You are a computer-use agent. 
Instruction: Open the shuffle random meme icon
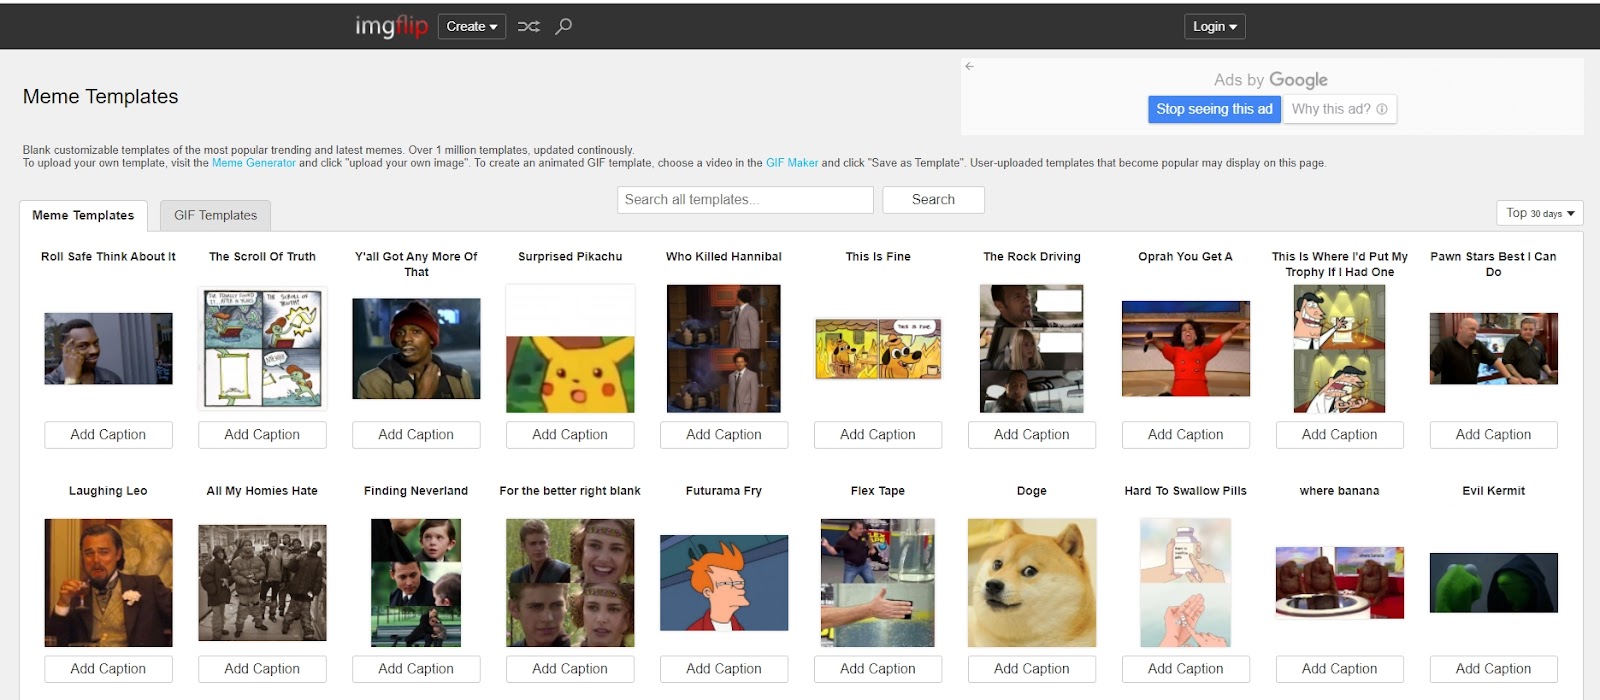pyautogui.click(x=529, y=26)
